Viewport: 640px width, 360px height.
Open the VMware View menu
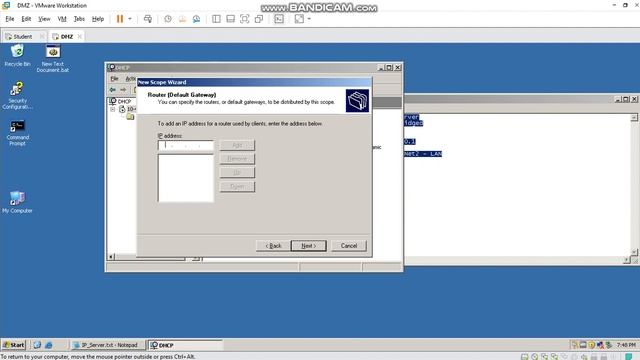pos(44,19)
